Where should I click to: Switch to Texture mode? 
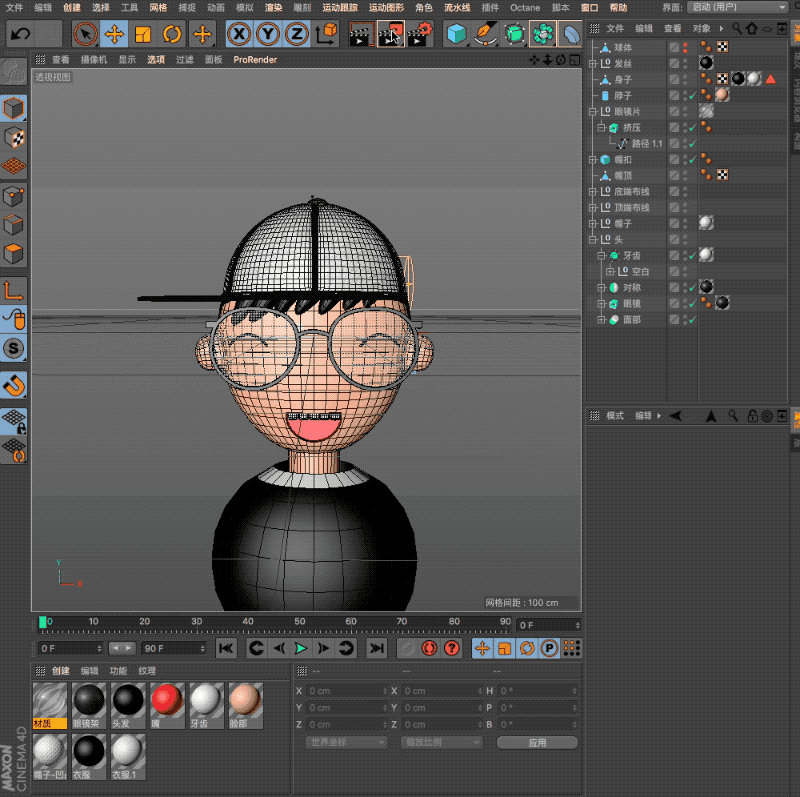coord(14,137)
